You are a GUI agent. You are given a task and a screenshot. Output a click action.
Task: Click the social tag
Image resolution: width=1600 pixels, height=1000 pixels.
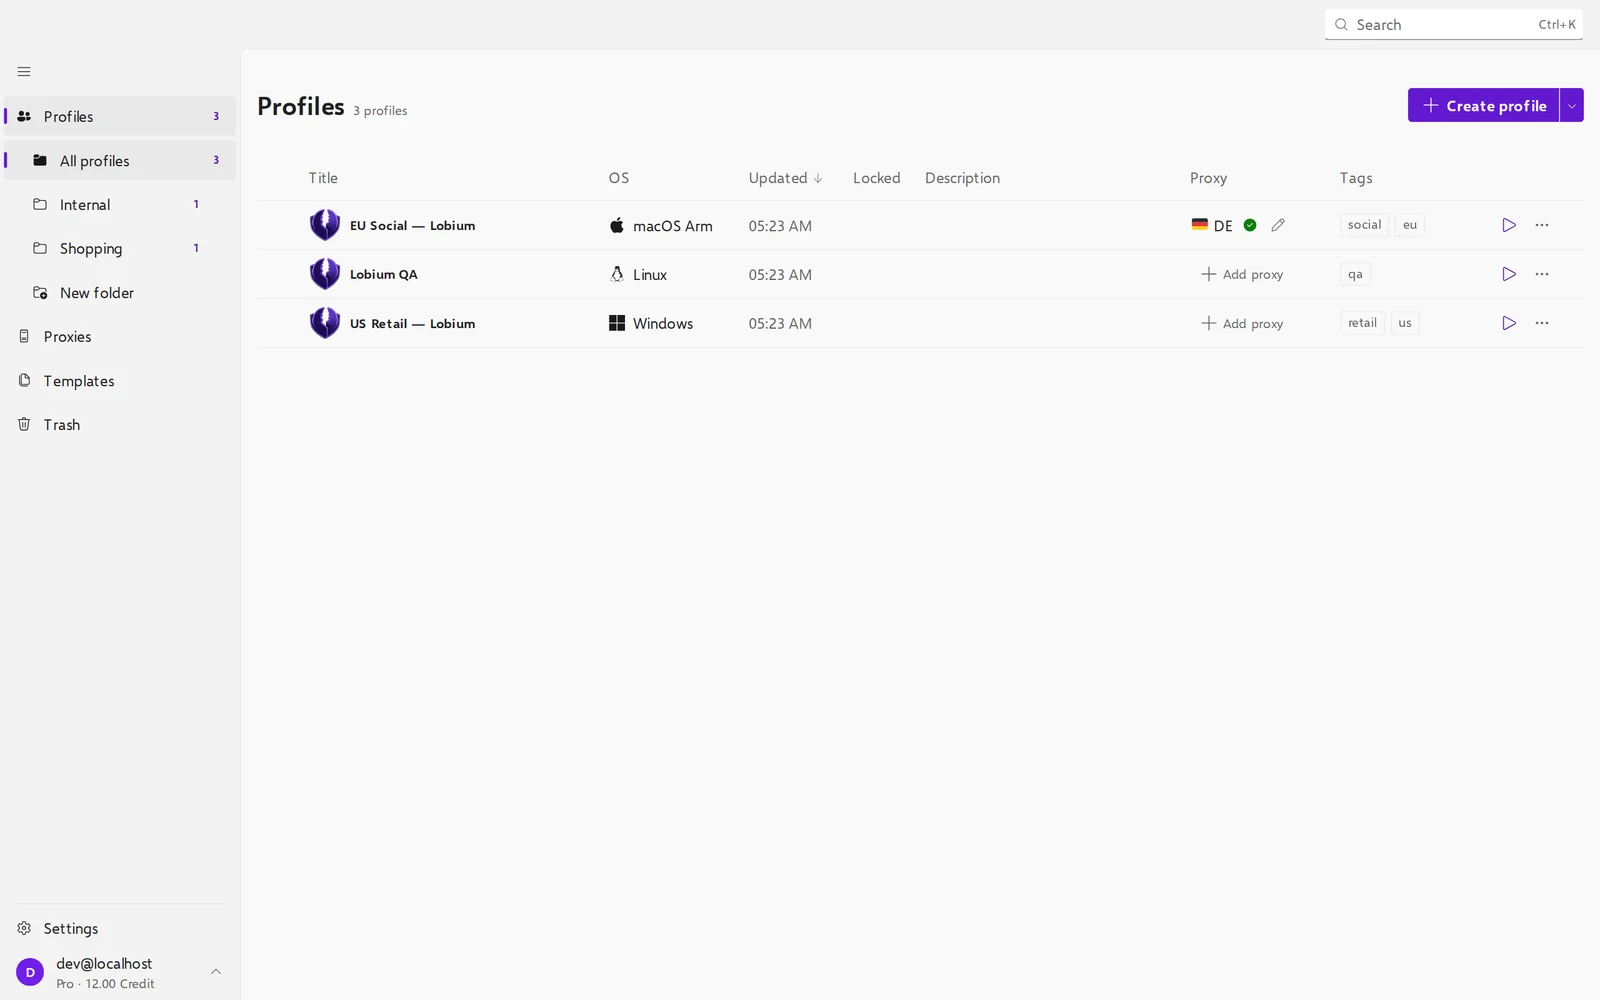pyautogui.click(x=1364, y=225)
